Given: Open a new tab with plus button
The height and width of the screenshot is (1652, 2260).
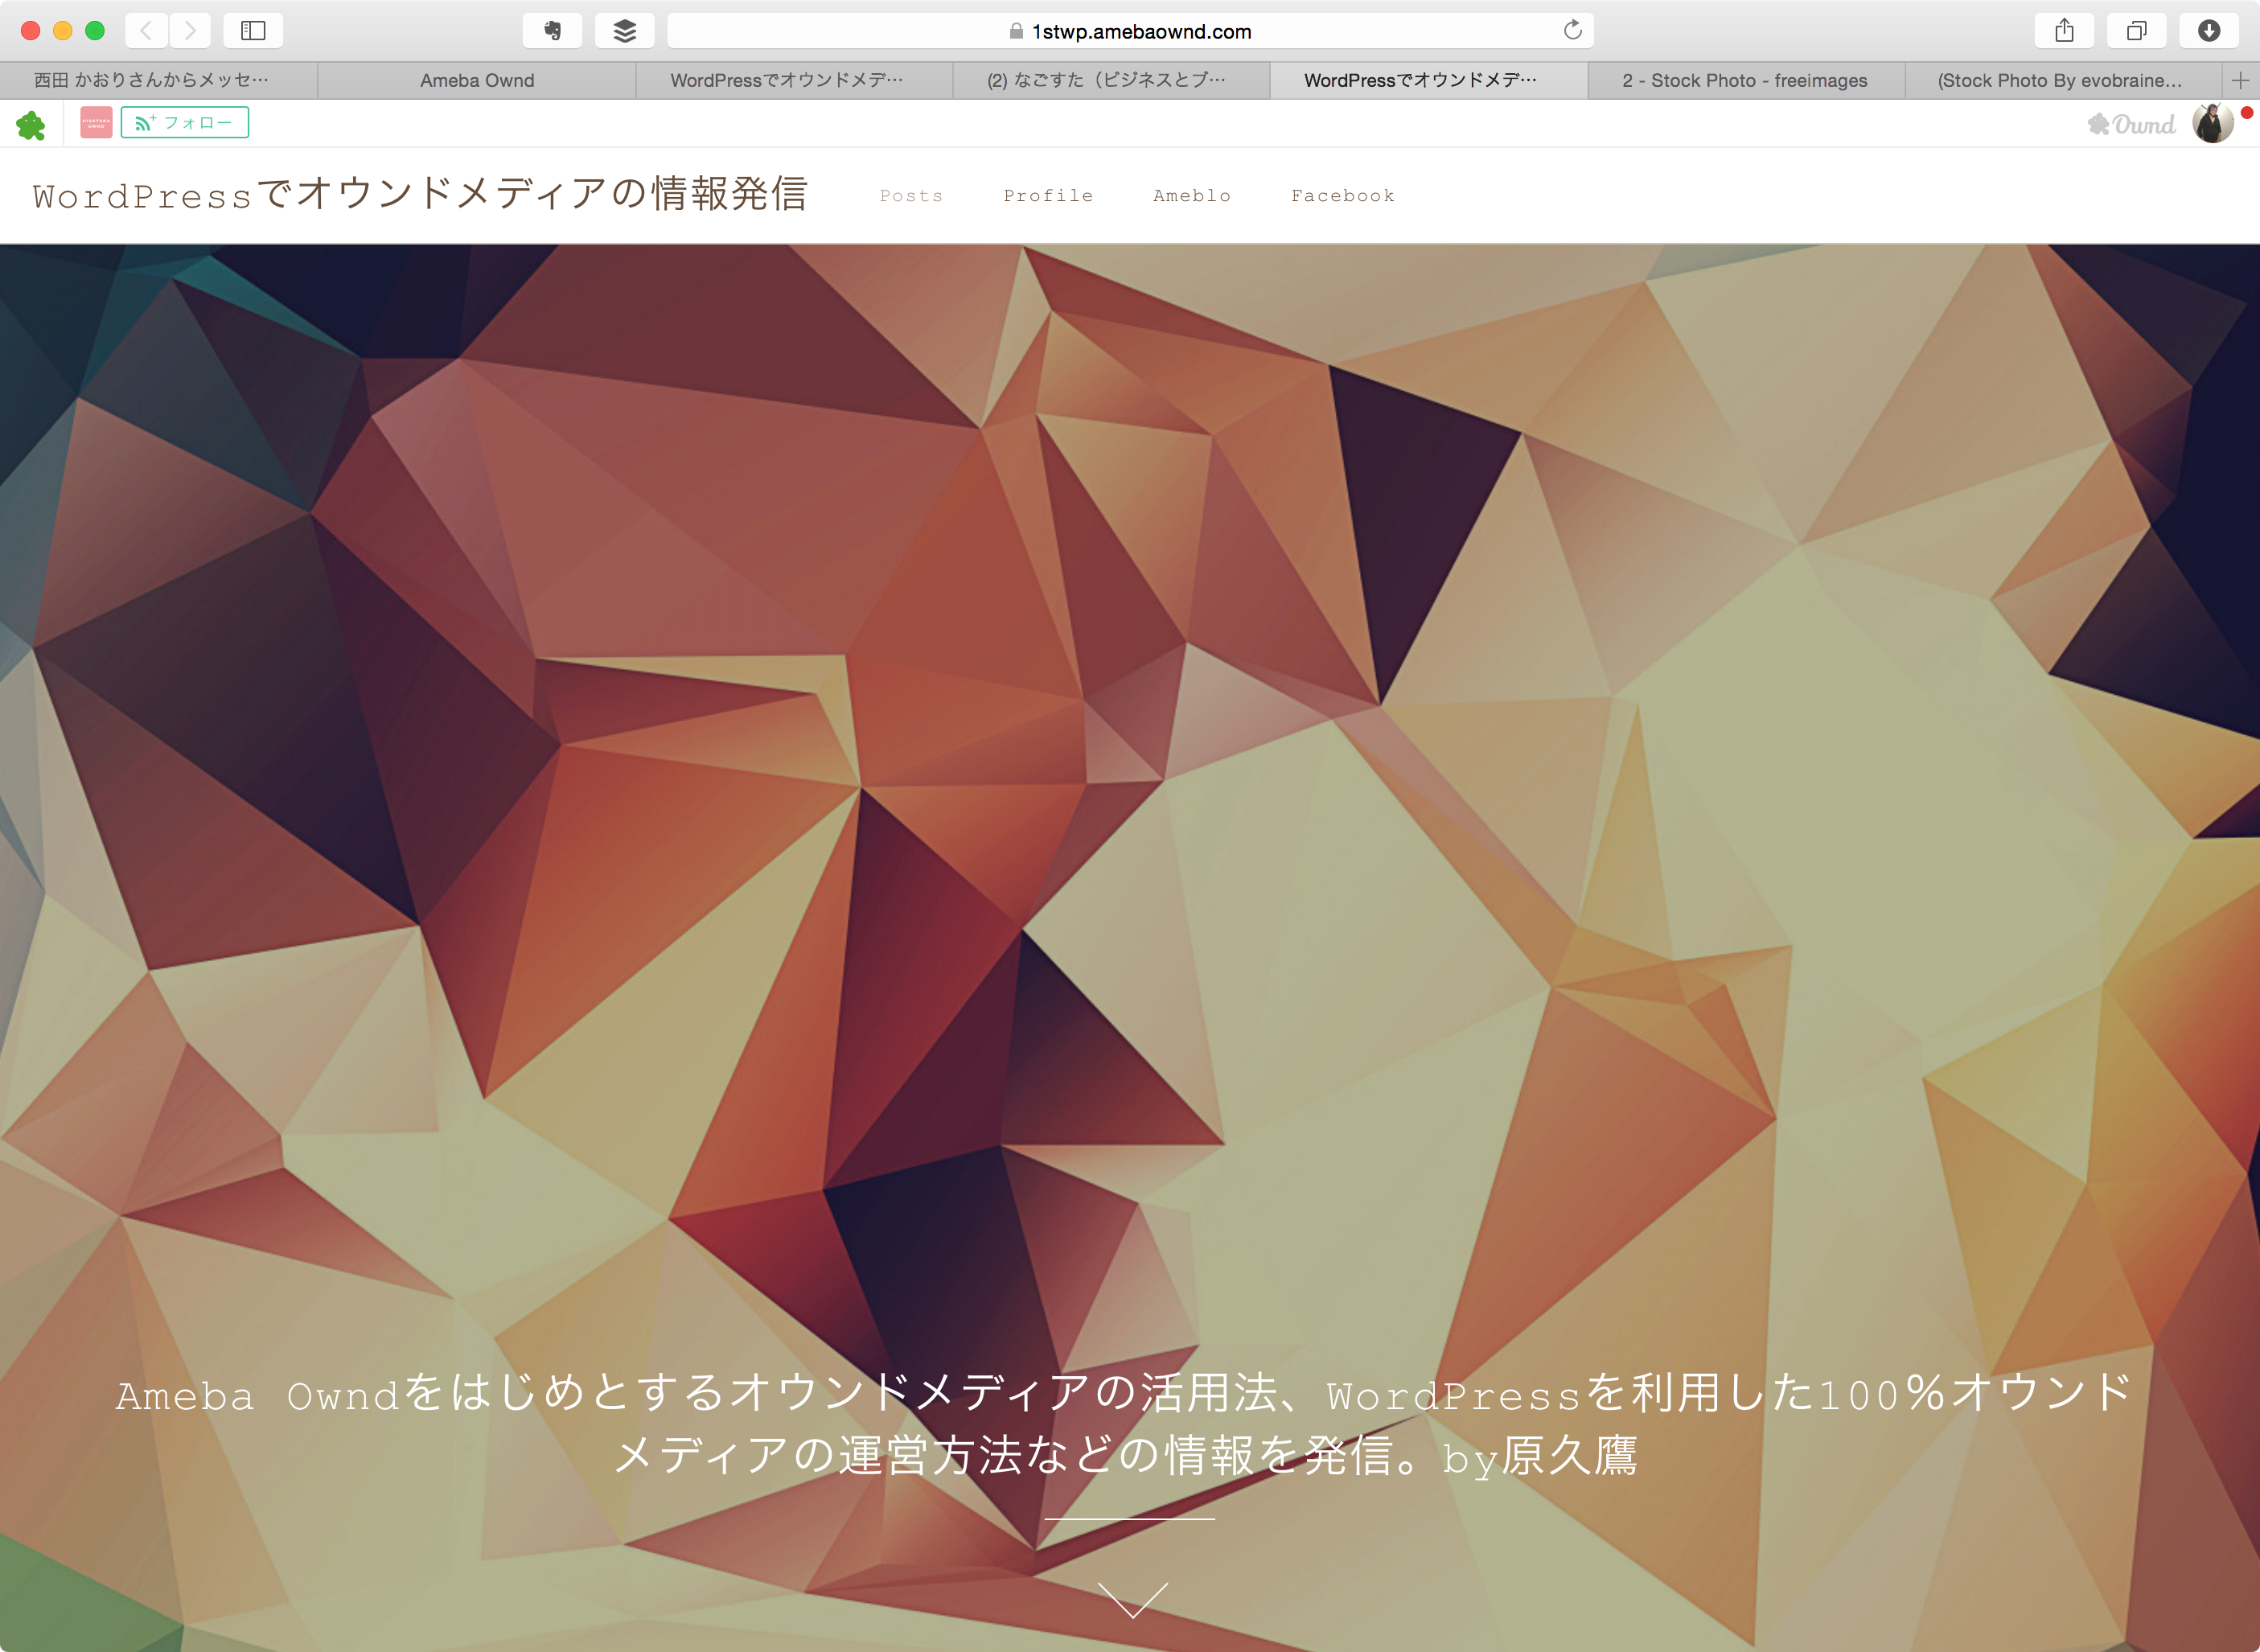Looking at the screenshot, I should click(2240, 80).
